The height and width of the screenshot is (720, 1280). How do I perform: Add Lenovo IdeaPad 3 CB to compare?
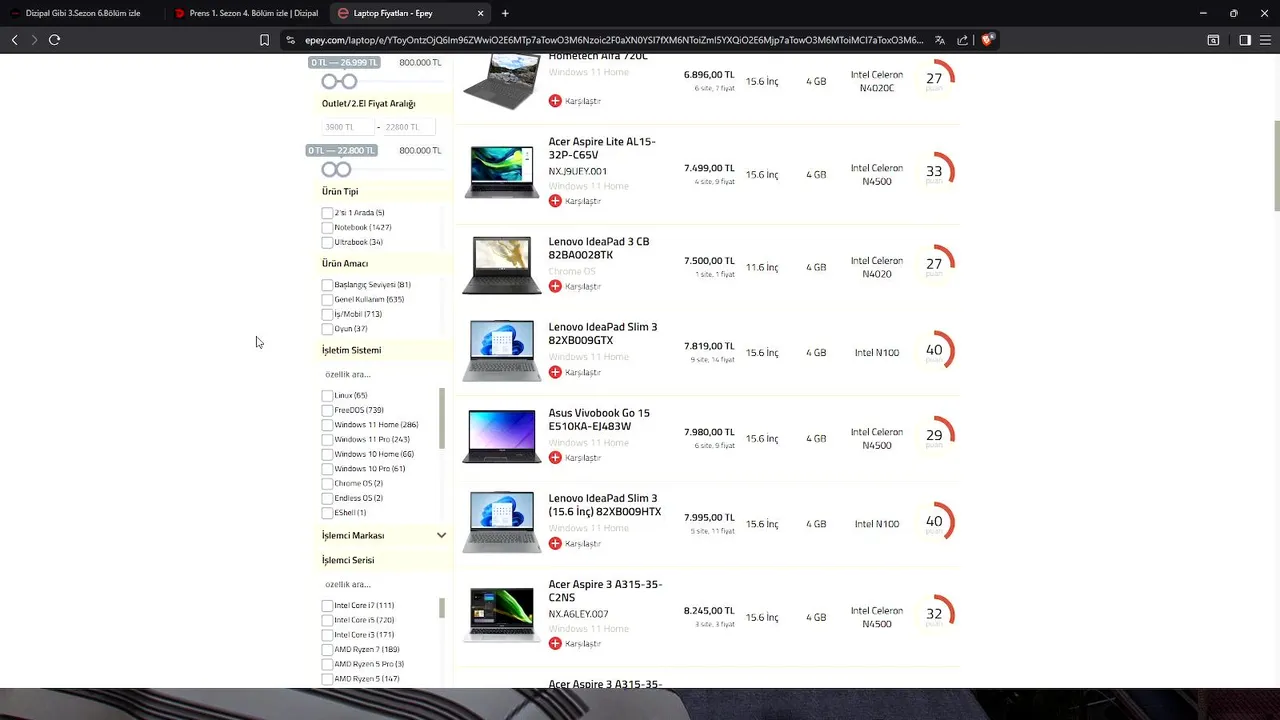[555, 286]
